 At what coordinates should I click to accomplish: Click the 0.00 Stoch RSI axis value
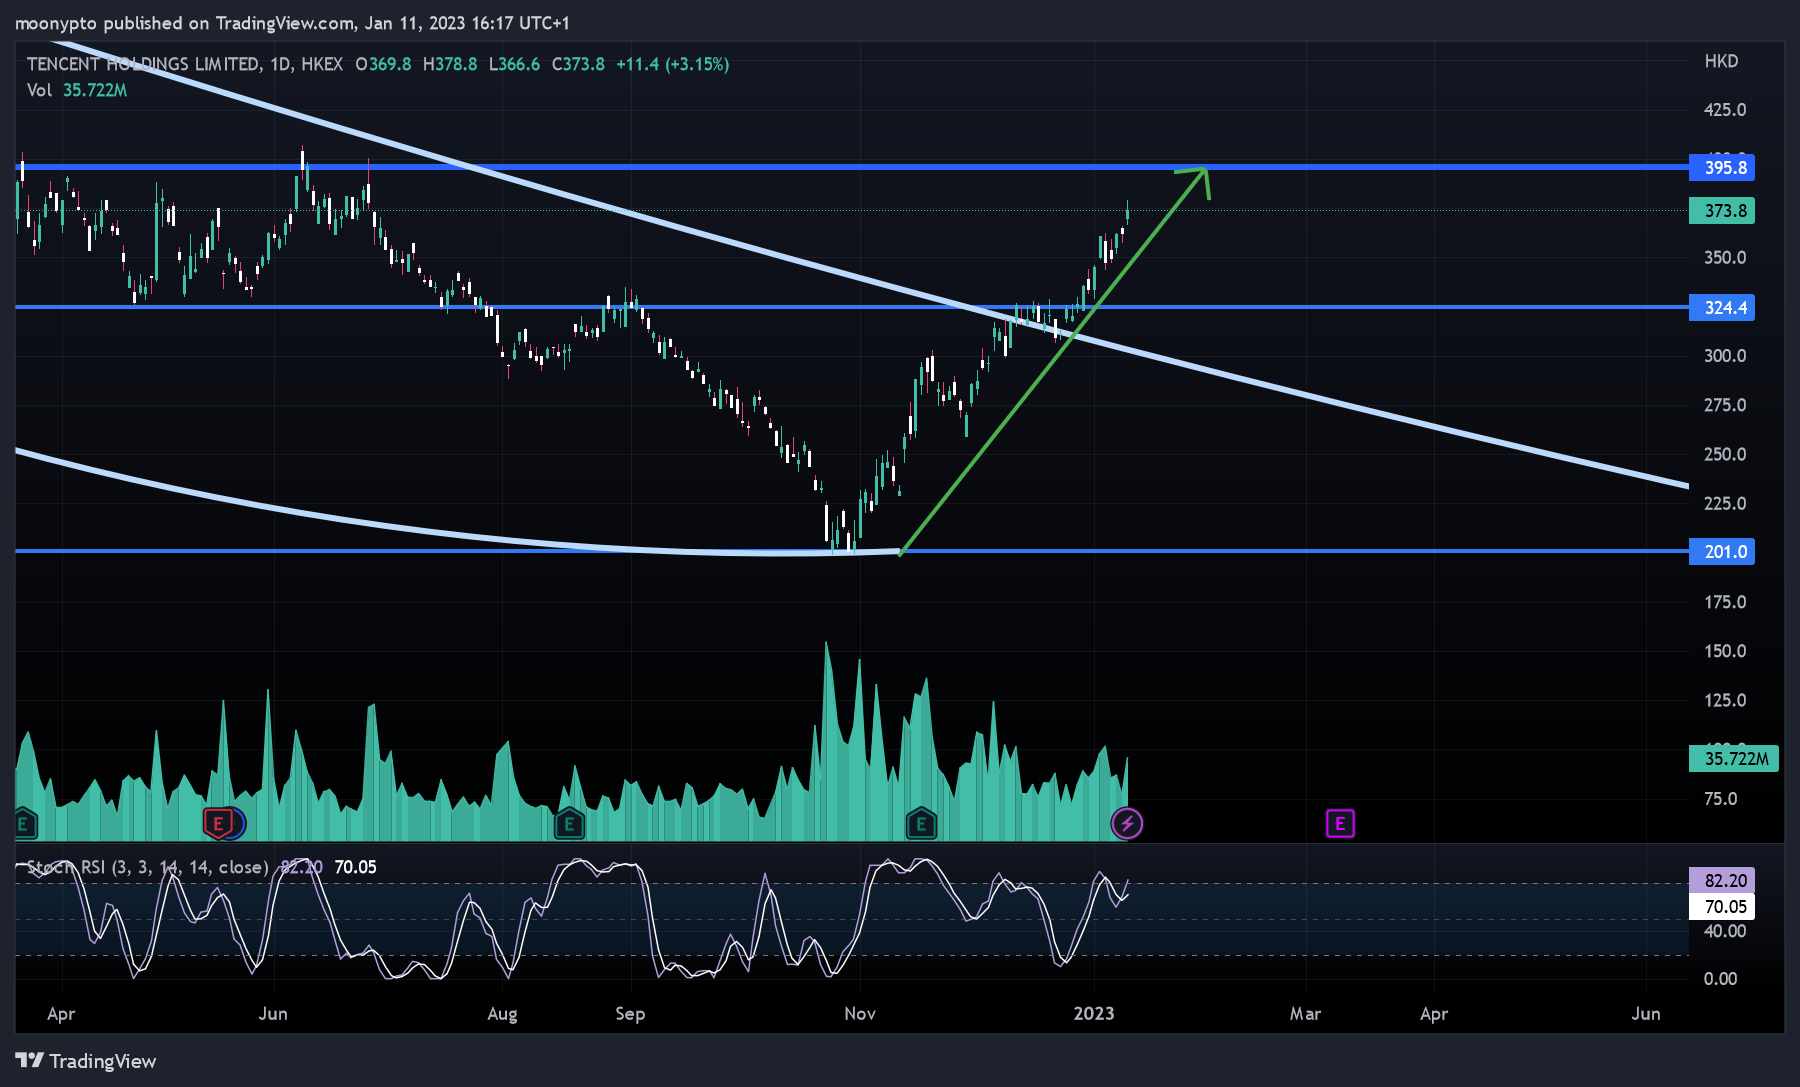point(1720,979)
